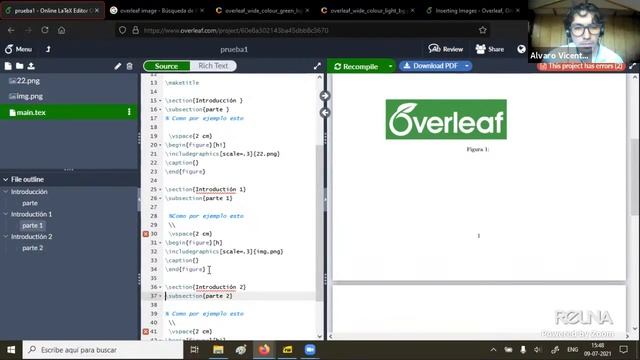
Task: Open the Overleaf Menu
Action: pyautogui.click(x=18, y=49)
